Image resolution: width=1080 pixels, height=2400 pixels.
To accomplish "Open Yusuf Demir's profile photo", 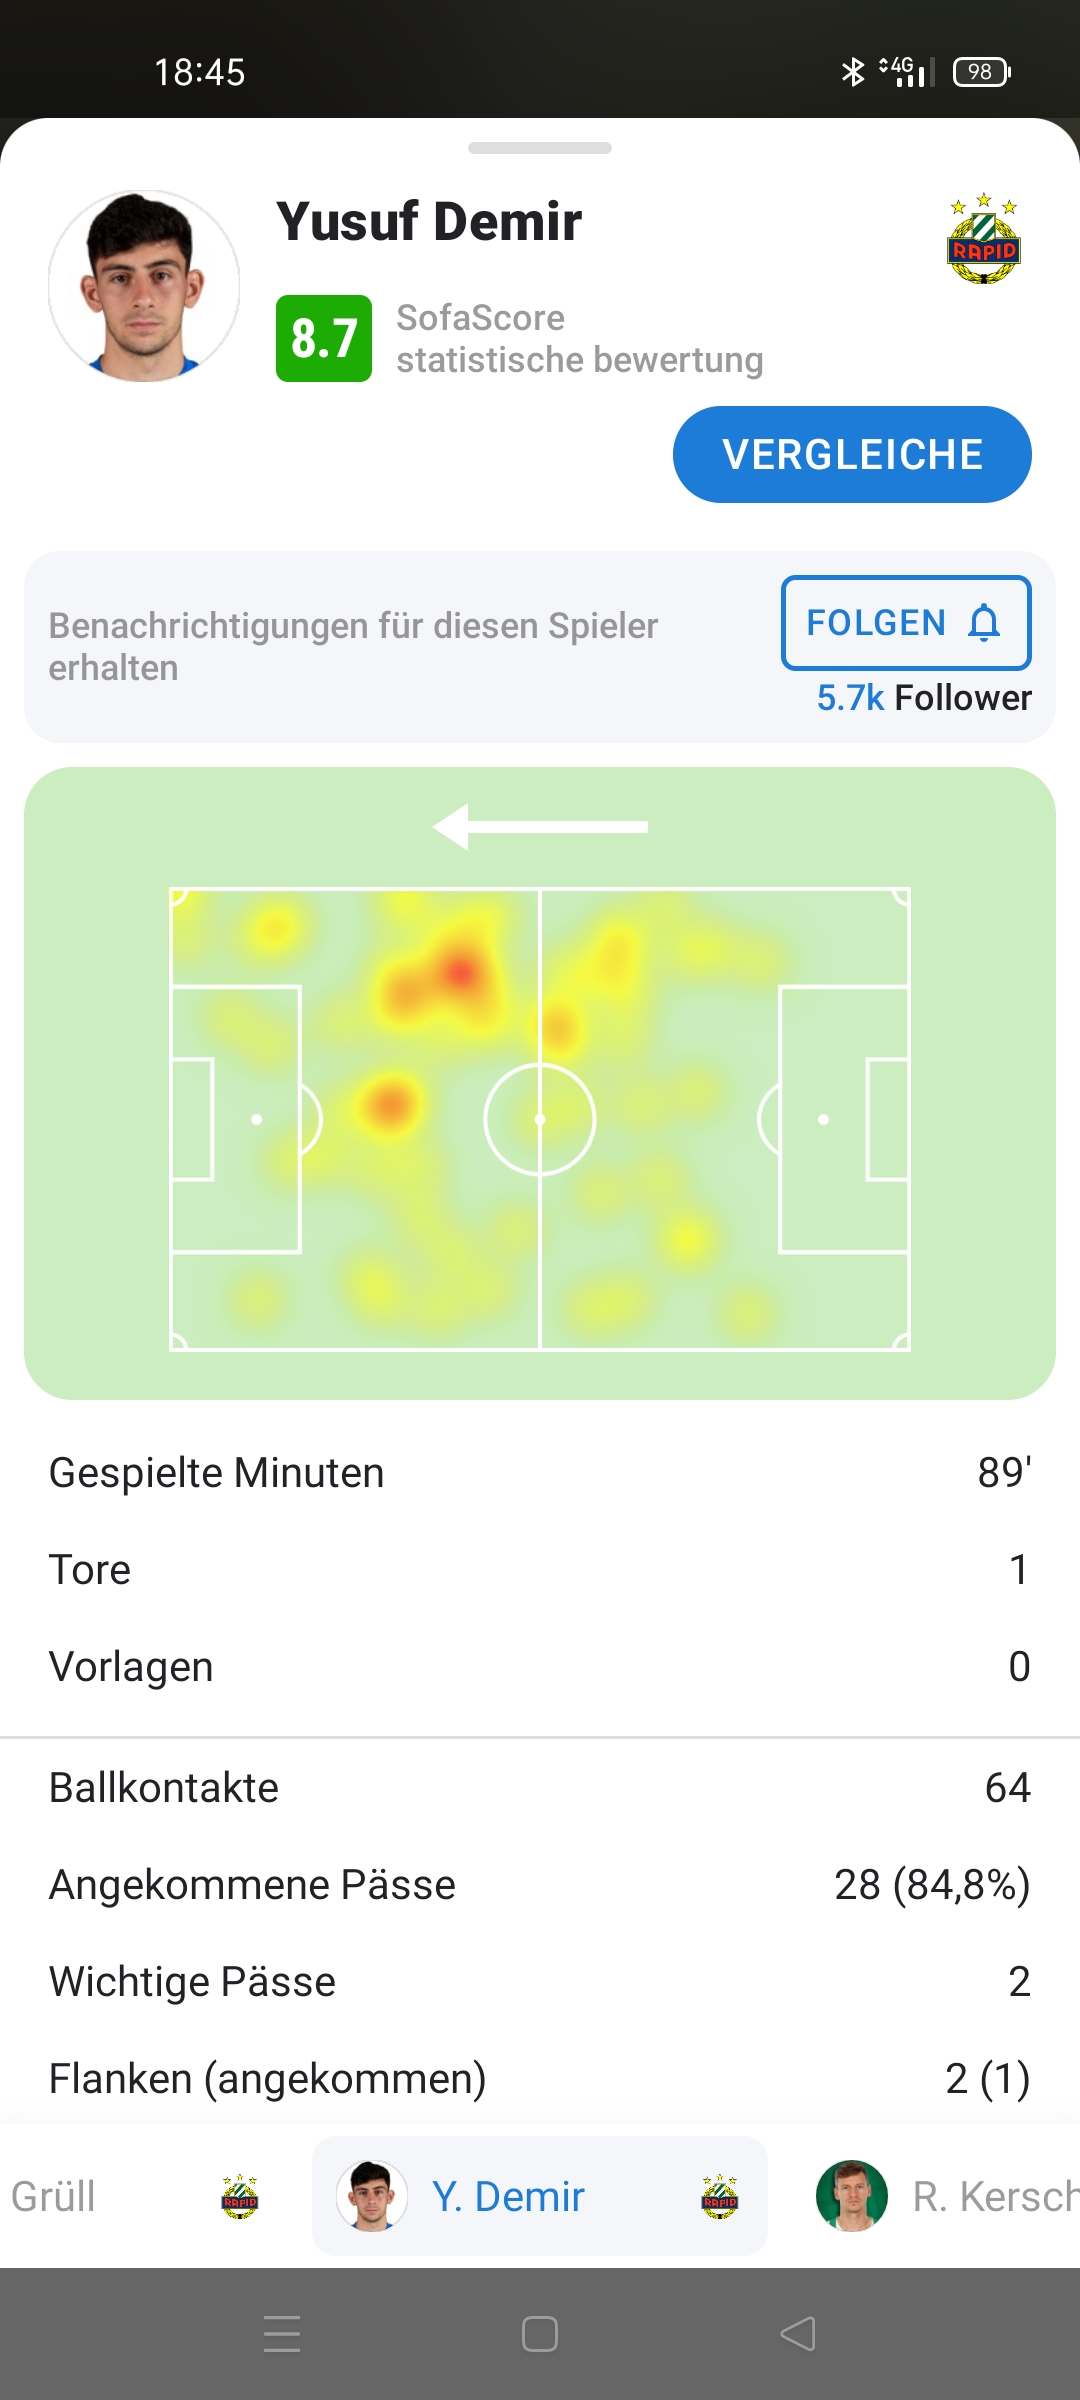I will [144, 286].
